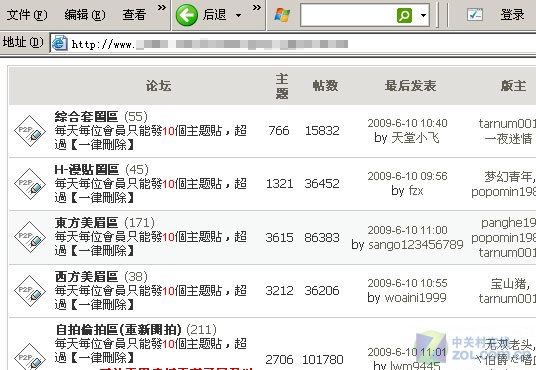Click the green magnifier search icon
Viewport: 536px width, 370px height.
coord(404,15)
